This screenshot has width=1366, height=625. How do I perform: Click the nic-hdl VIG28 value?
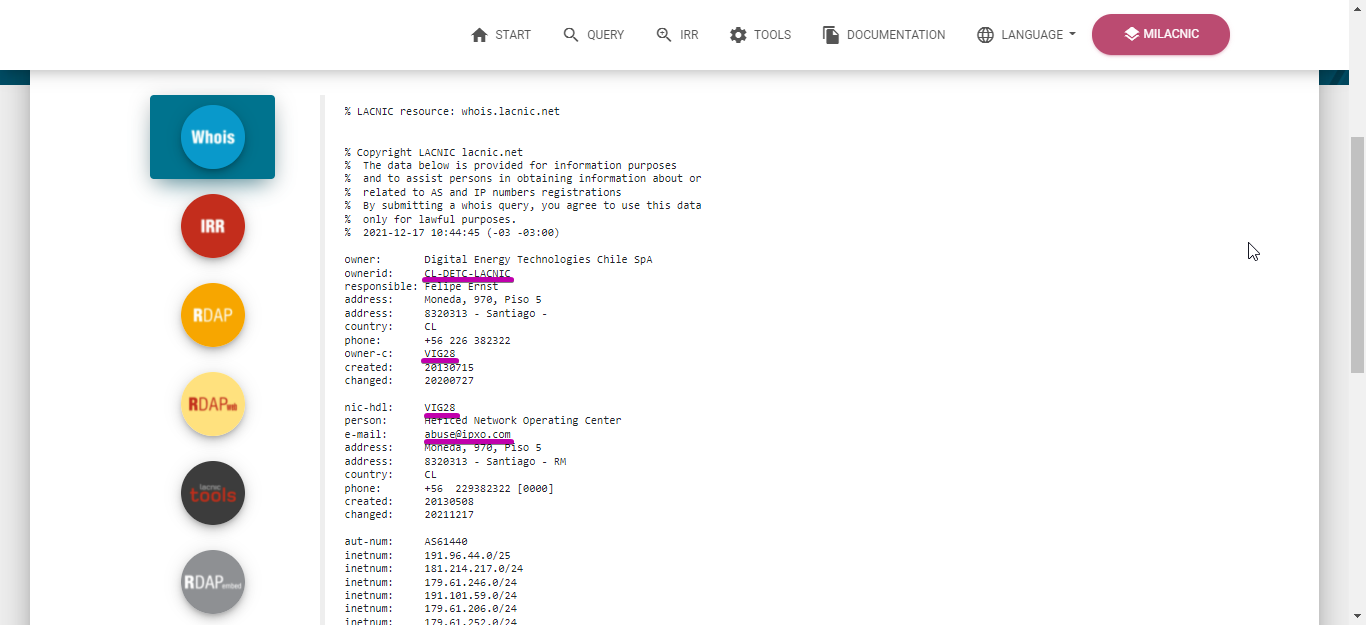pyautogui.click(x=439, y=408)
